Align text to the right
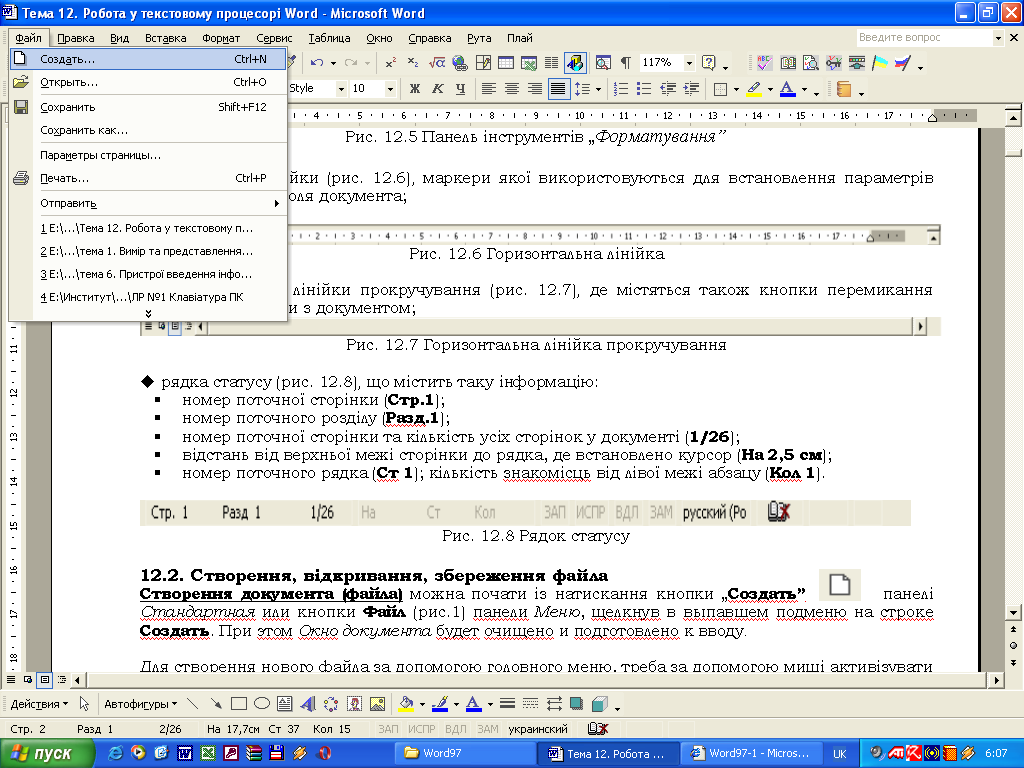This screenshot has height=768, width=1024. [x=535, y=88]
